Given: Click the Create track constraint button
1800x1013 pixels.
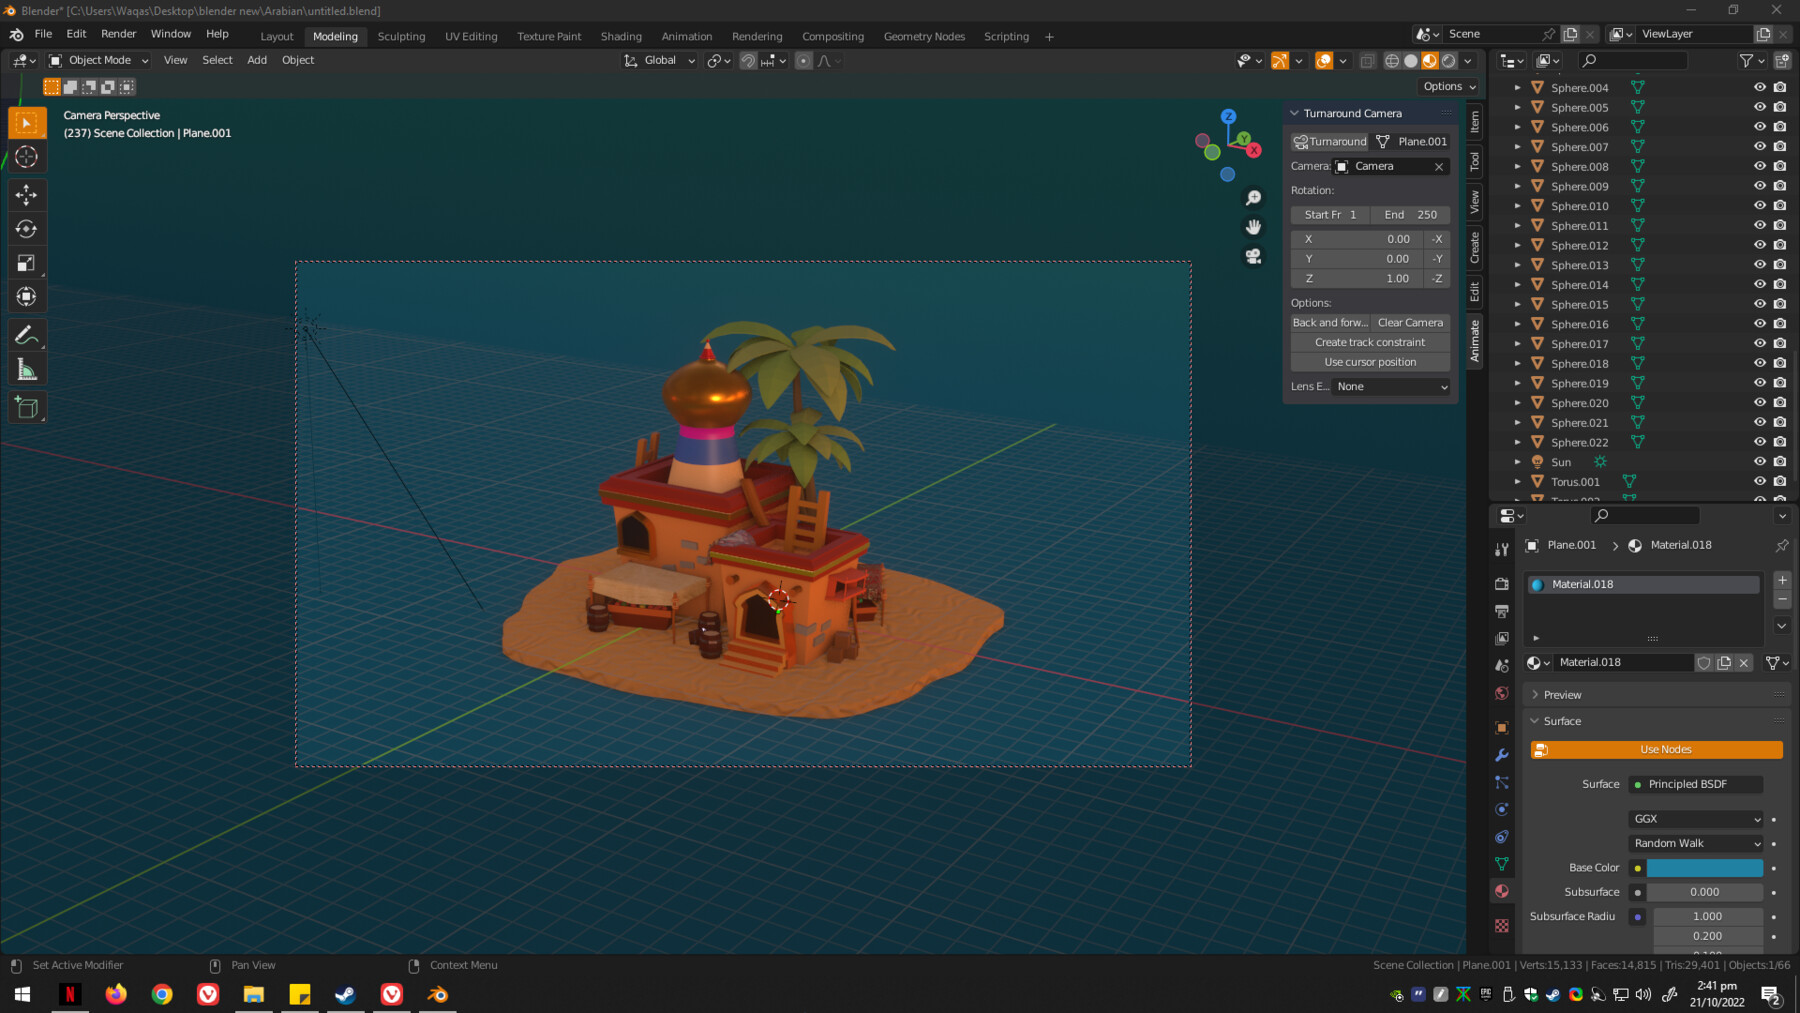Looking at the screenshot, I should click(1369, 341).
